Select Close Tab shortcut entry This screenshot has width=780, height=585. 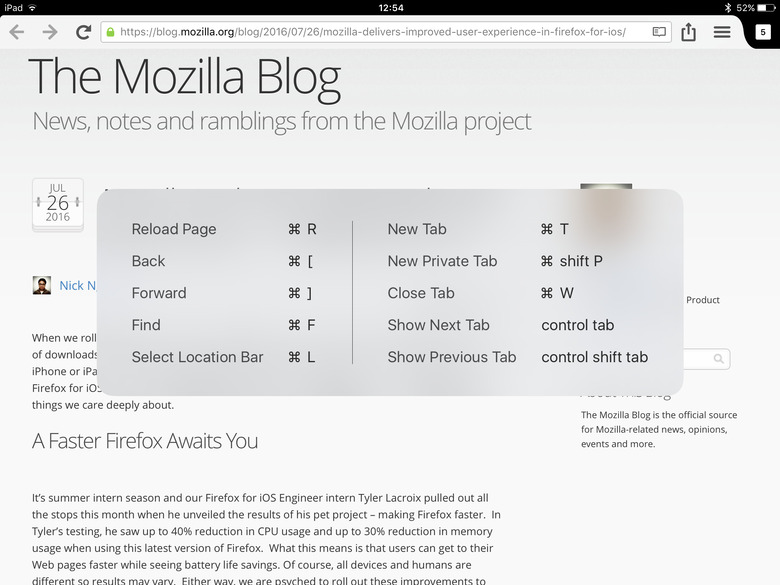[x=481, y=293]
